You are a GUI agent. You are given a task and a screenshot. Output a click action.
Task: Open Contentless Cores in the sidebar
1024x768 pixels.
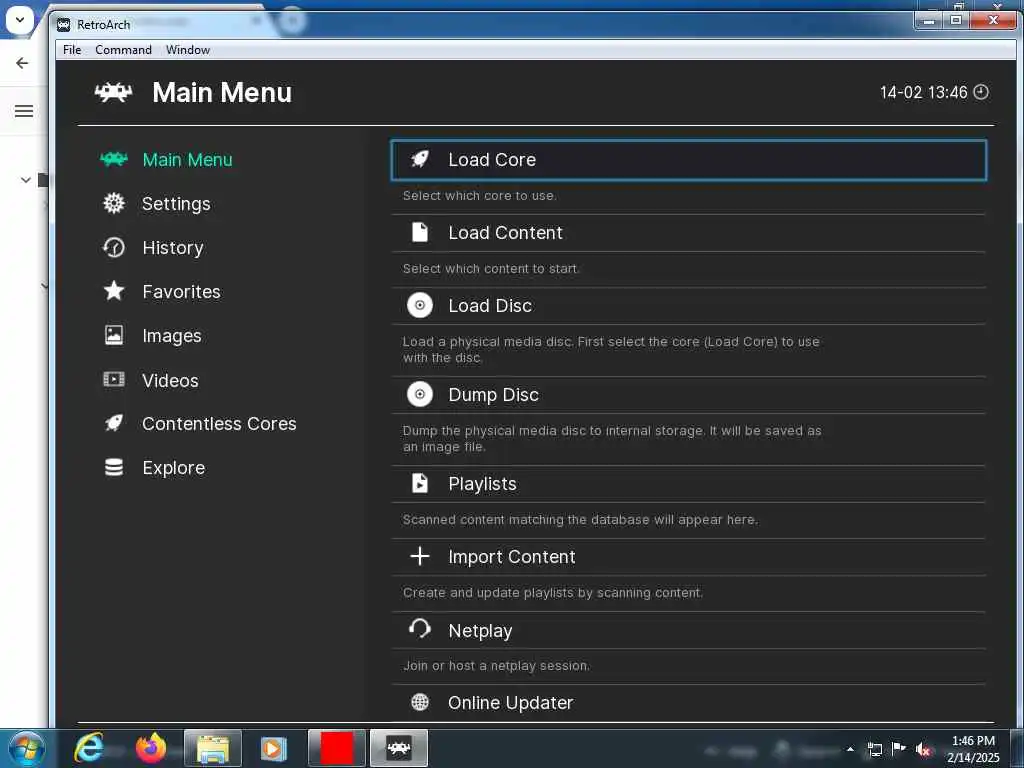coord(219,424)
